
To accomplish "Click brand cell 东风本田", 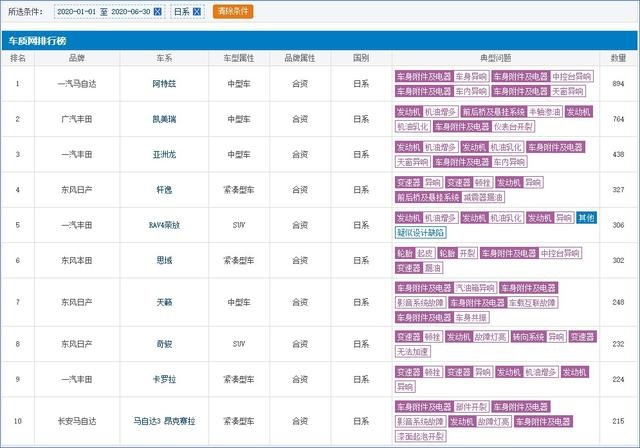I will point(77,260).
